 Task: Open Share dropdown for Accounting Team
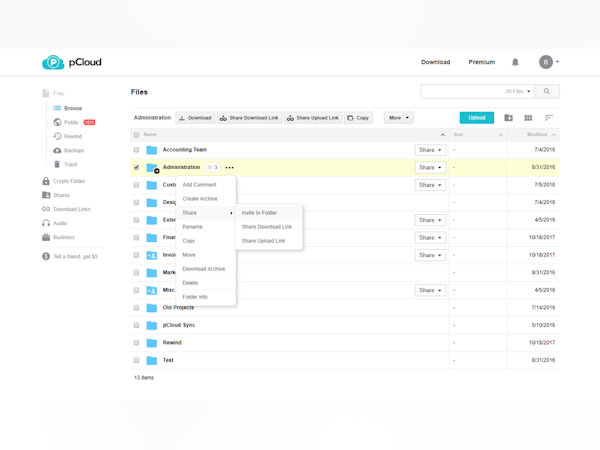coord(430,150)
